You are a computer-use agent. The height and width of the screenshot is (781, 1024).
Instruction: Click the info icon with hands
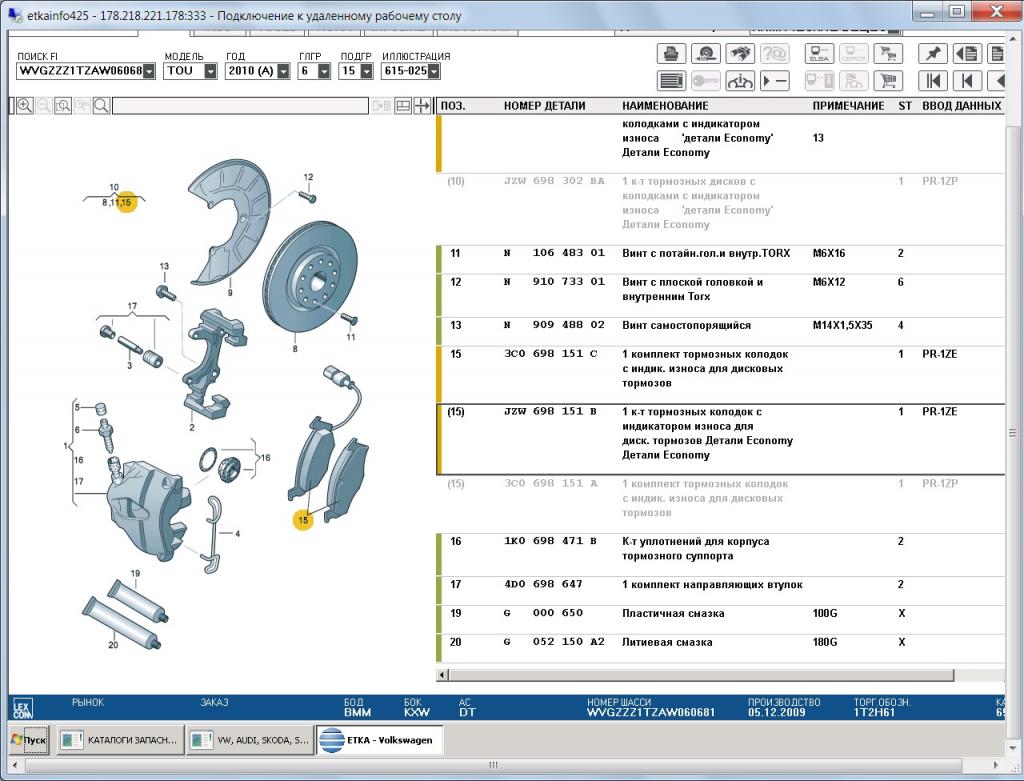(x=740, y=81)
